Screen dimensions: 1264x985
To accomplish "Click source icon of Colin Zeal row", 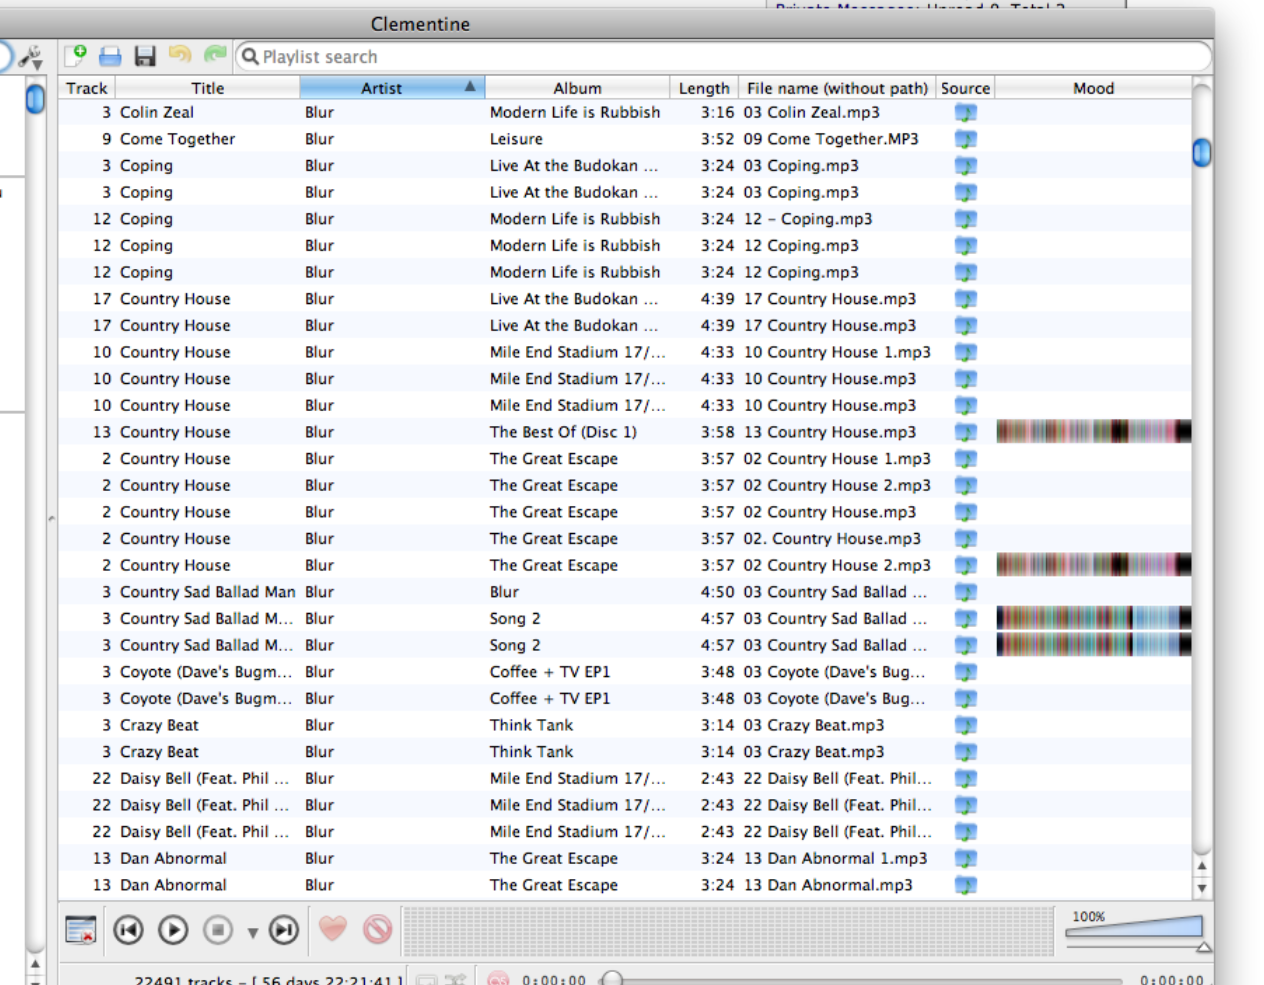I will pos(965,112).
